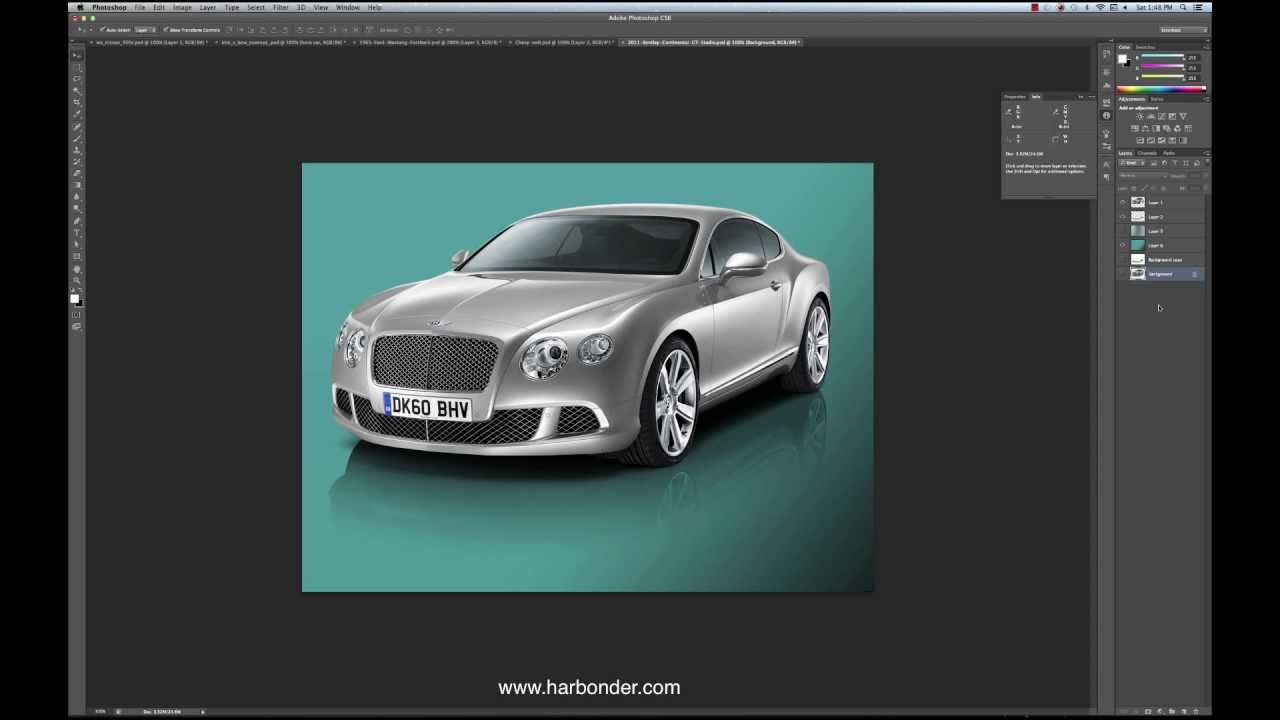This screenshot has height=720, width=1280.
Task: Open the Info panel flyout menu
Action: click(x=1091, y=96)
